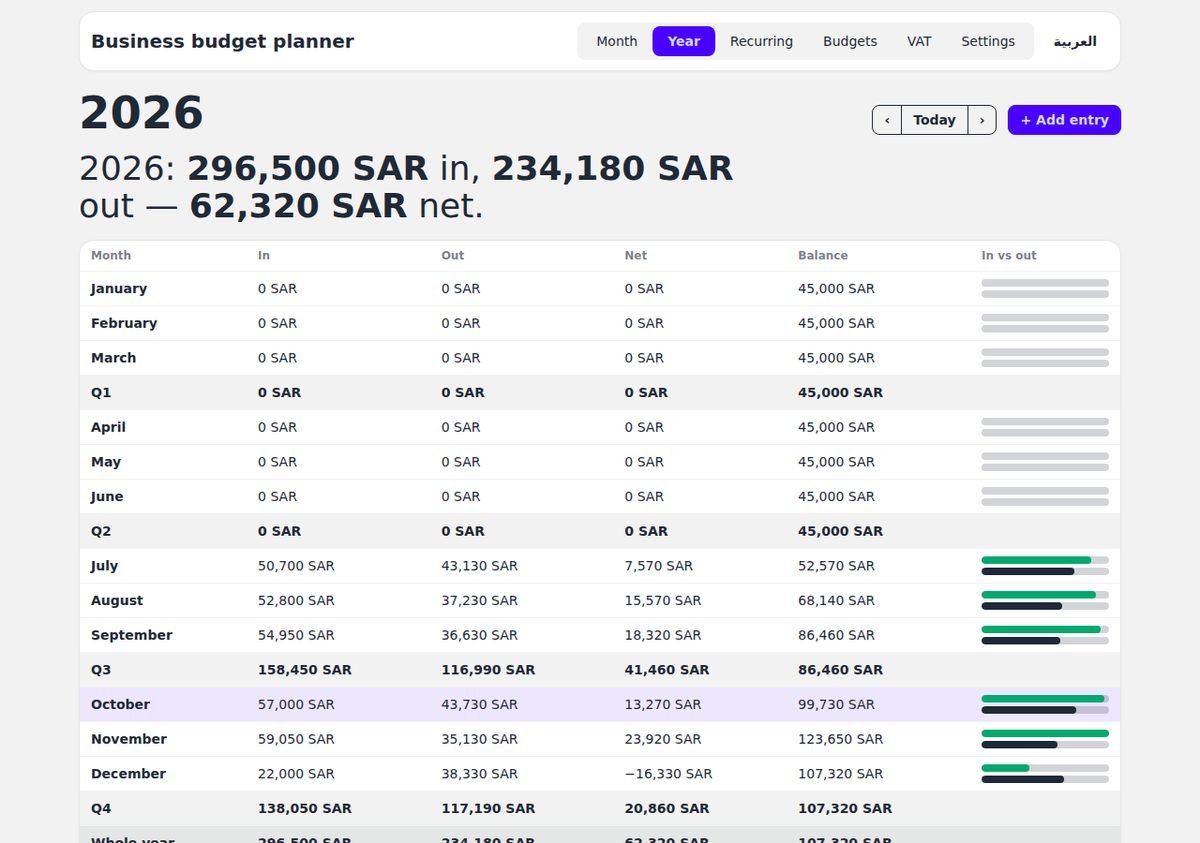Click the In vs out column header
The height and width of the screenshot is (843, 1200).
point(1009,256)
